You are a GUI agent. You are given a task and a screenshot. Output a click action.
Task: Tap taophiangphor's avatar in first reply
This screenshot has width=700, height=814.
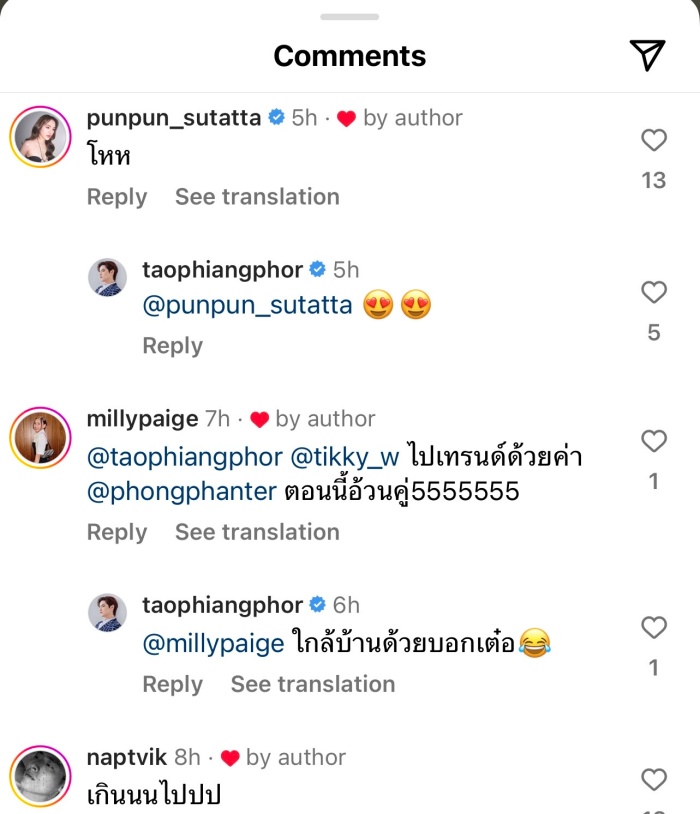[106, 277]
